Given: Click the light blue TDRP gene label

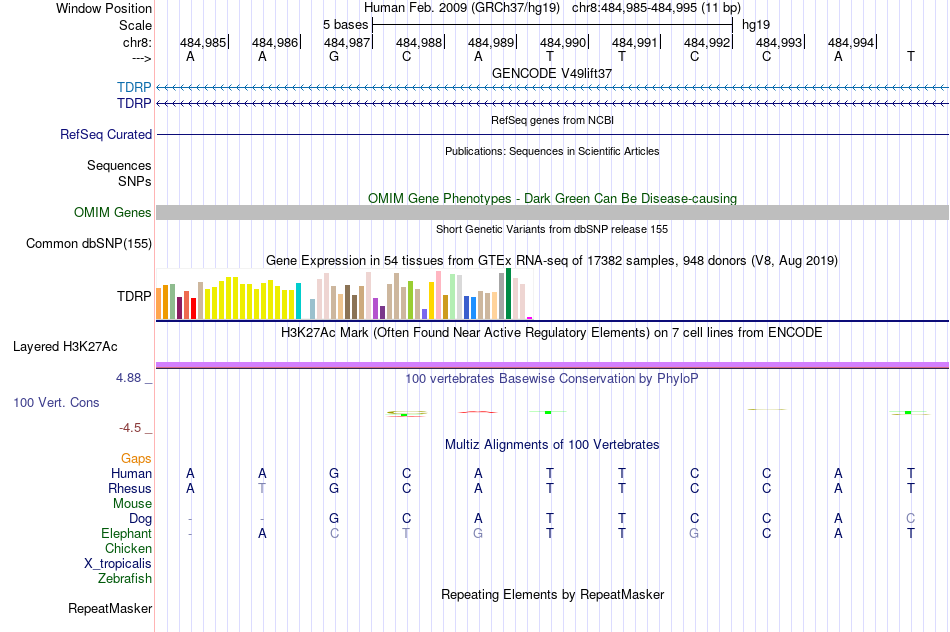Looking at the screenshot, I should (x=134, y=87).
